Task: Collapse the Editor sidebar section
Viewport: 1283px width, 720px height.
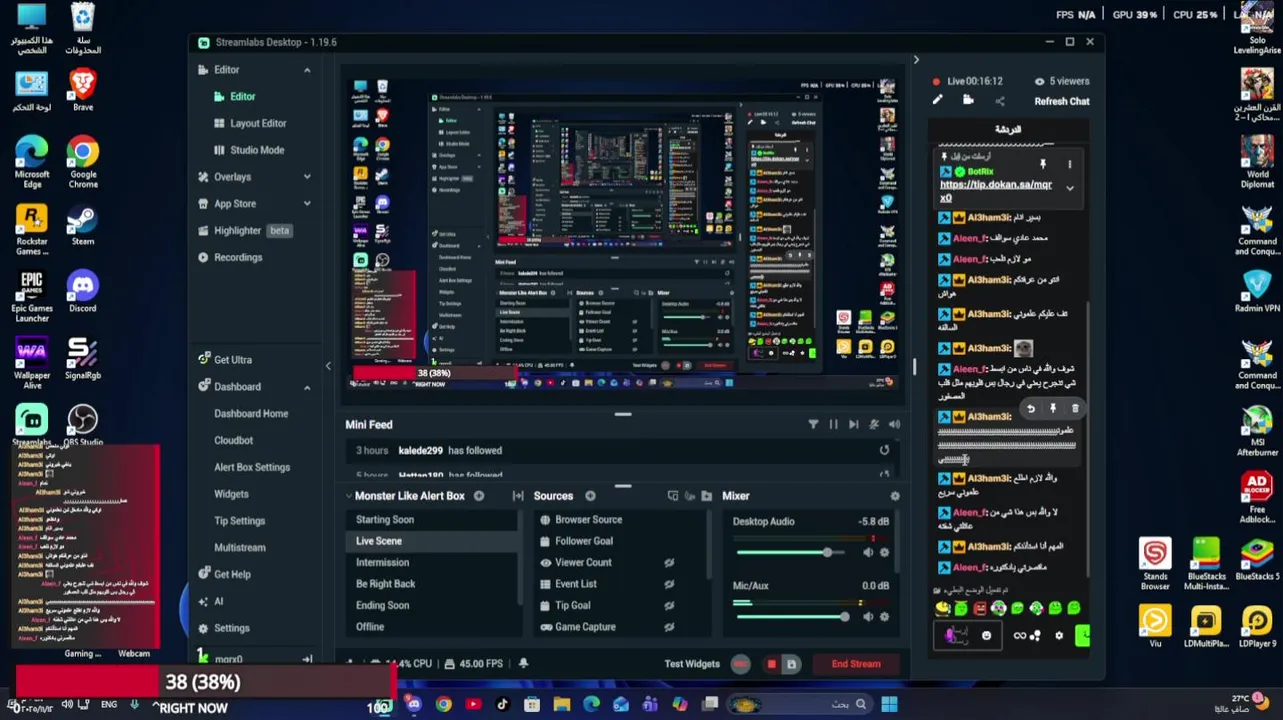Action: 307,70
